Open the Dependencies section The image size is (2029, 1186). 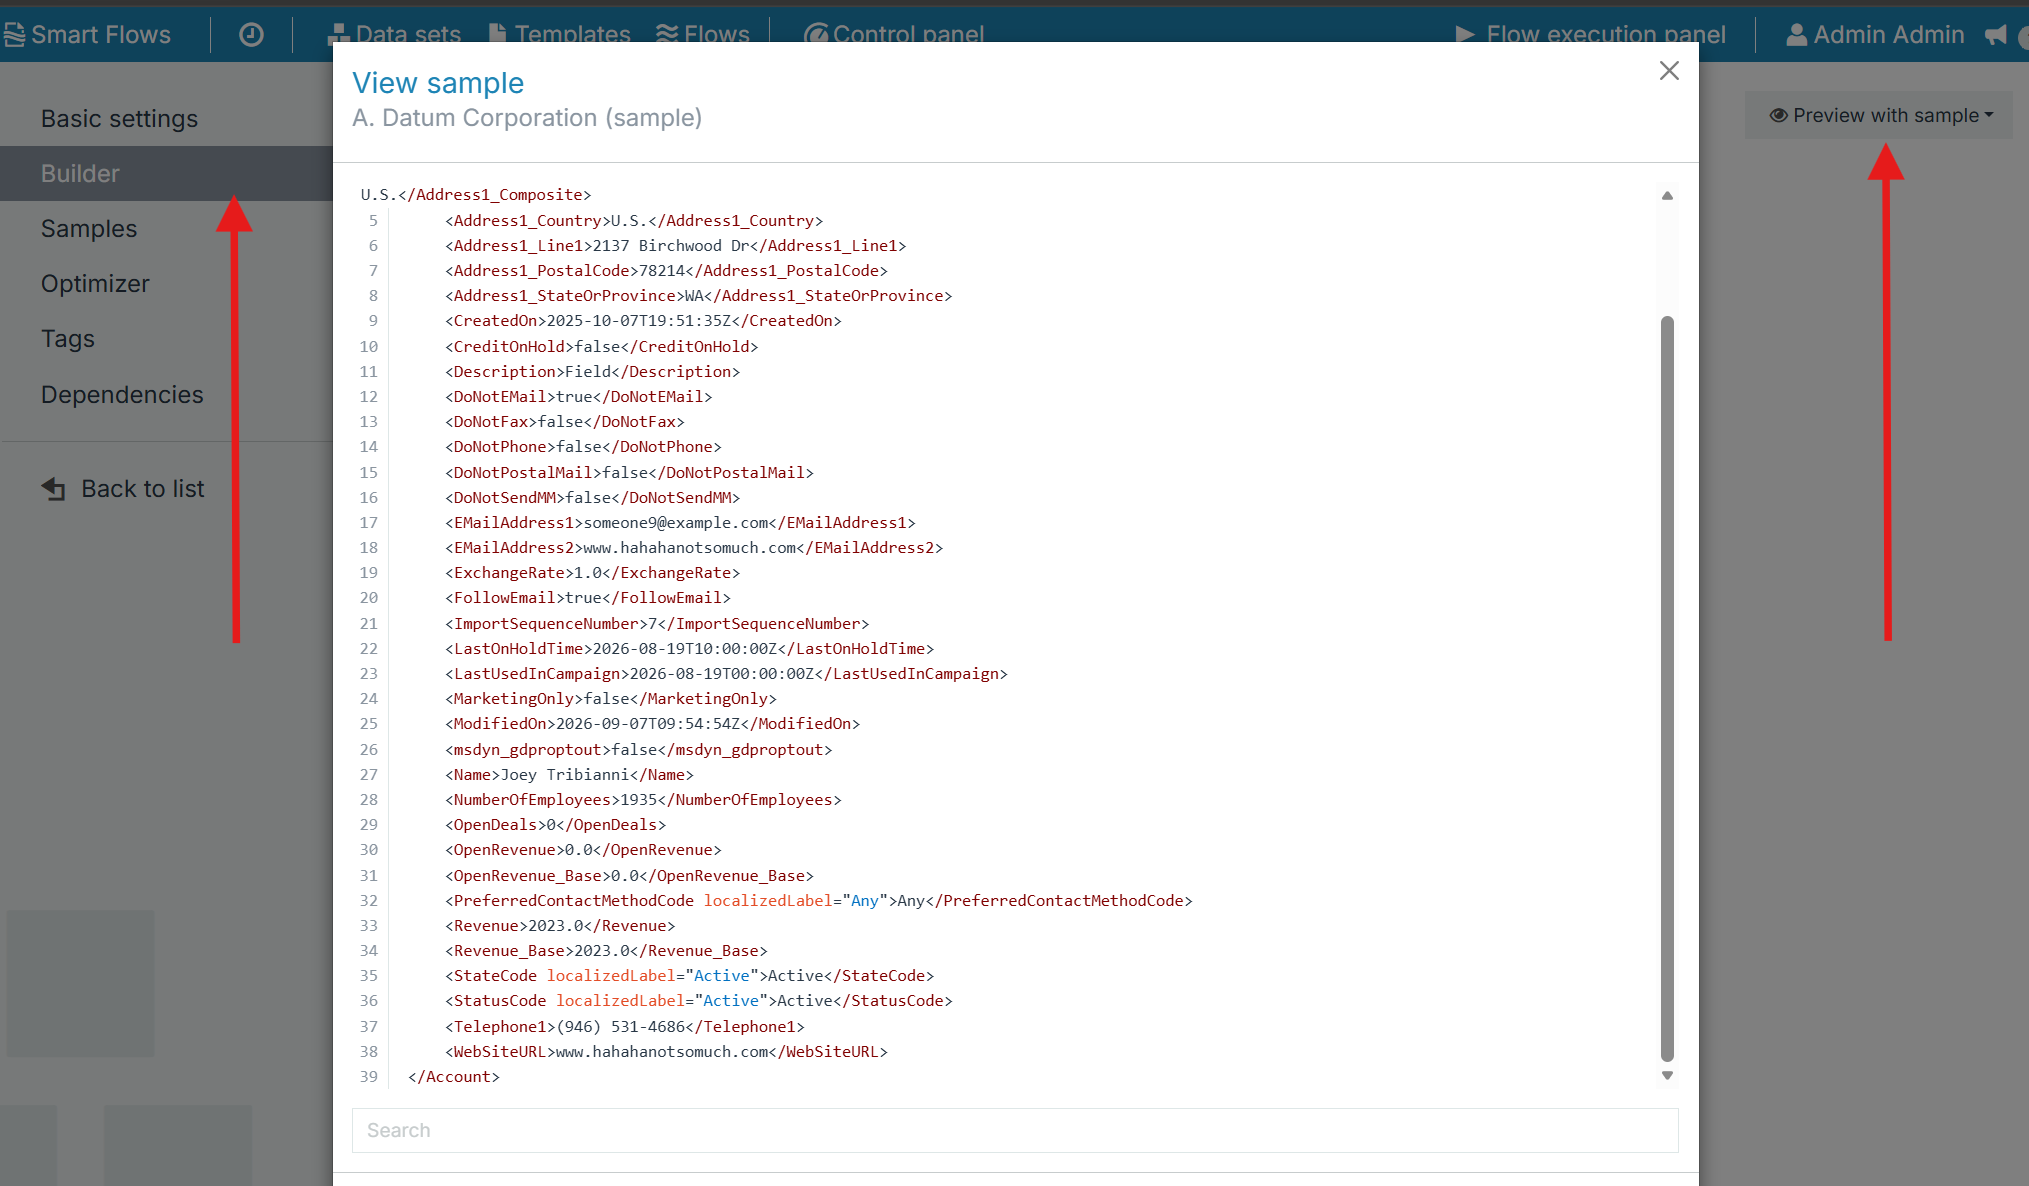pyautogui.click(x=122, y=395)
